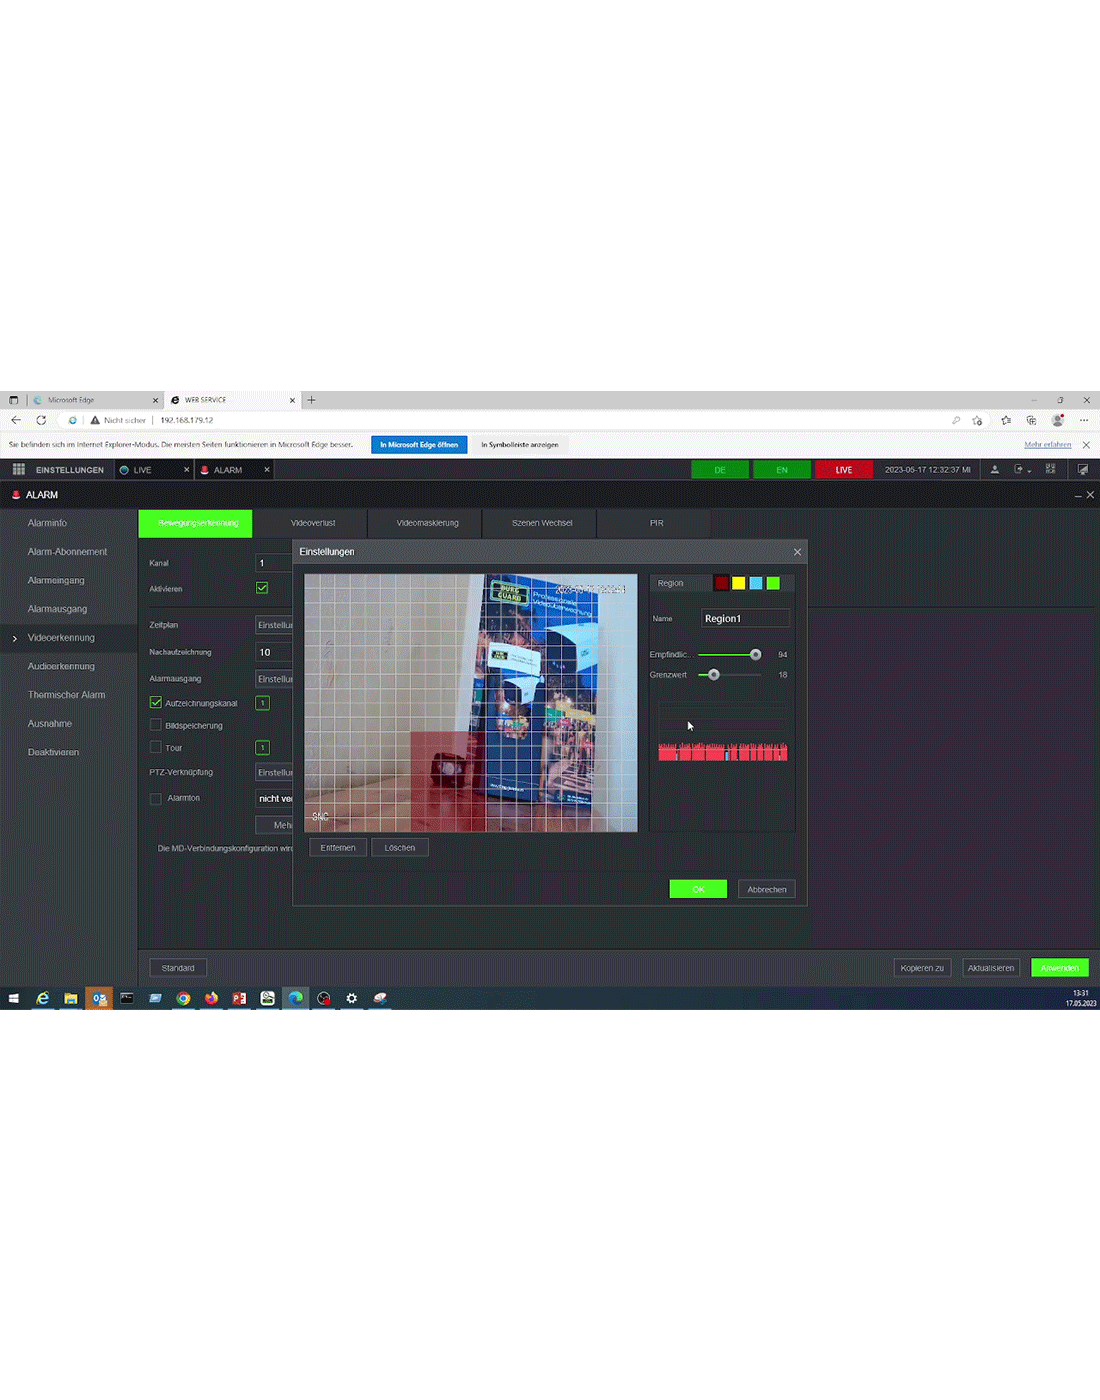Enable the Bildspeicherung checkbox
The image size is (1100, 1400).
(x=156, y=725)
